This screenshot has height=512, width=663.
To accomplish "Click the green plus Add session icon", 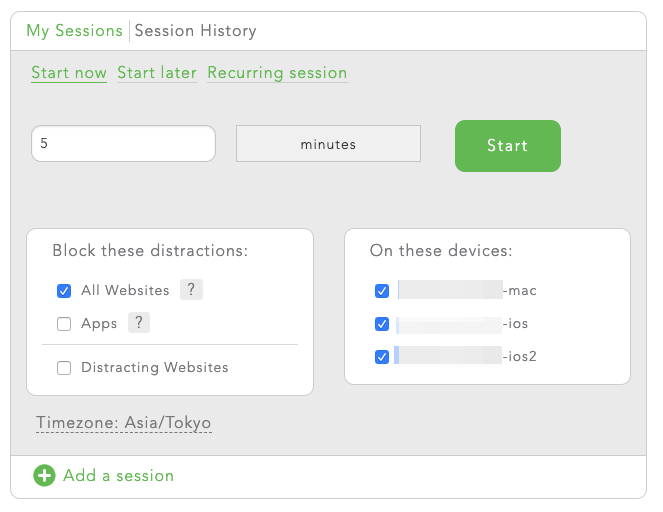I will 44,476.
